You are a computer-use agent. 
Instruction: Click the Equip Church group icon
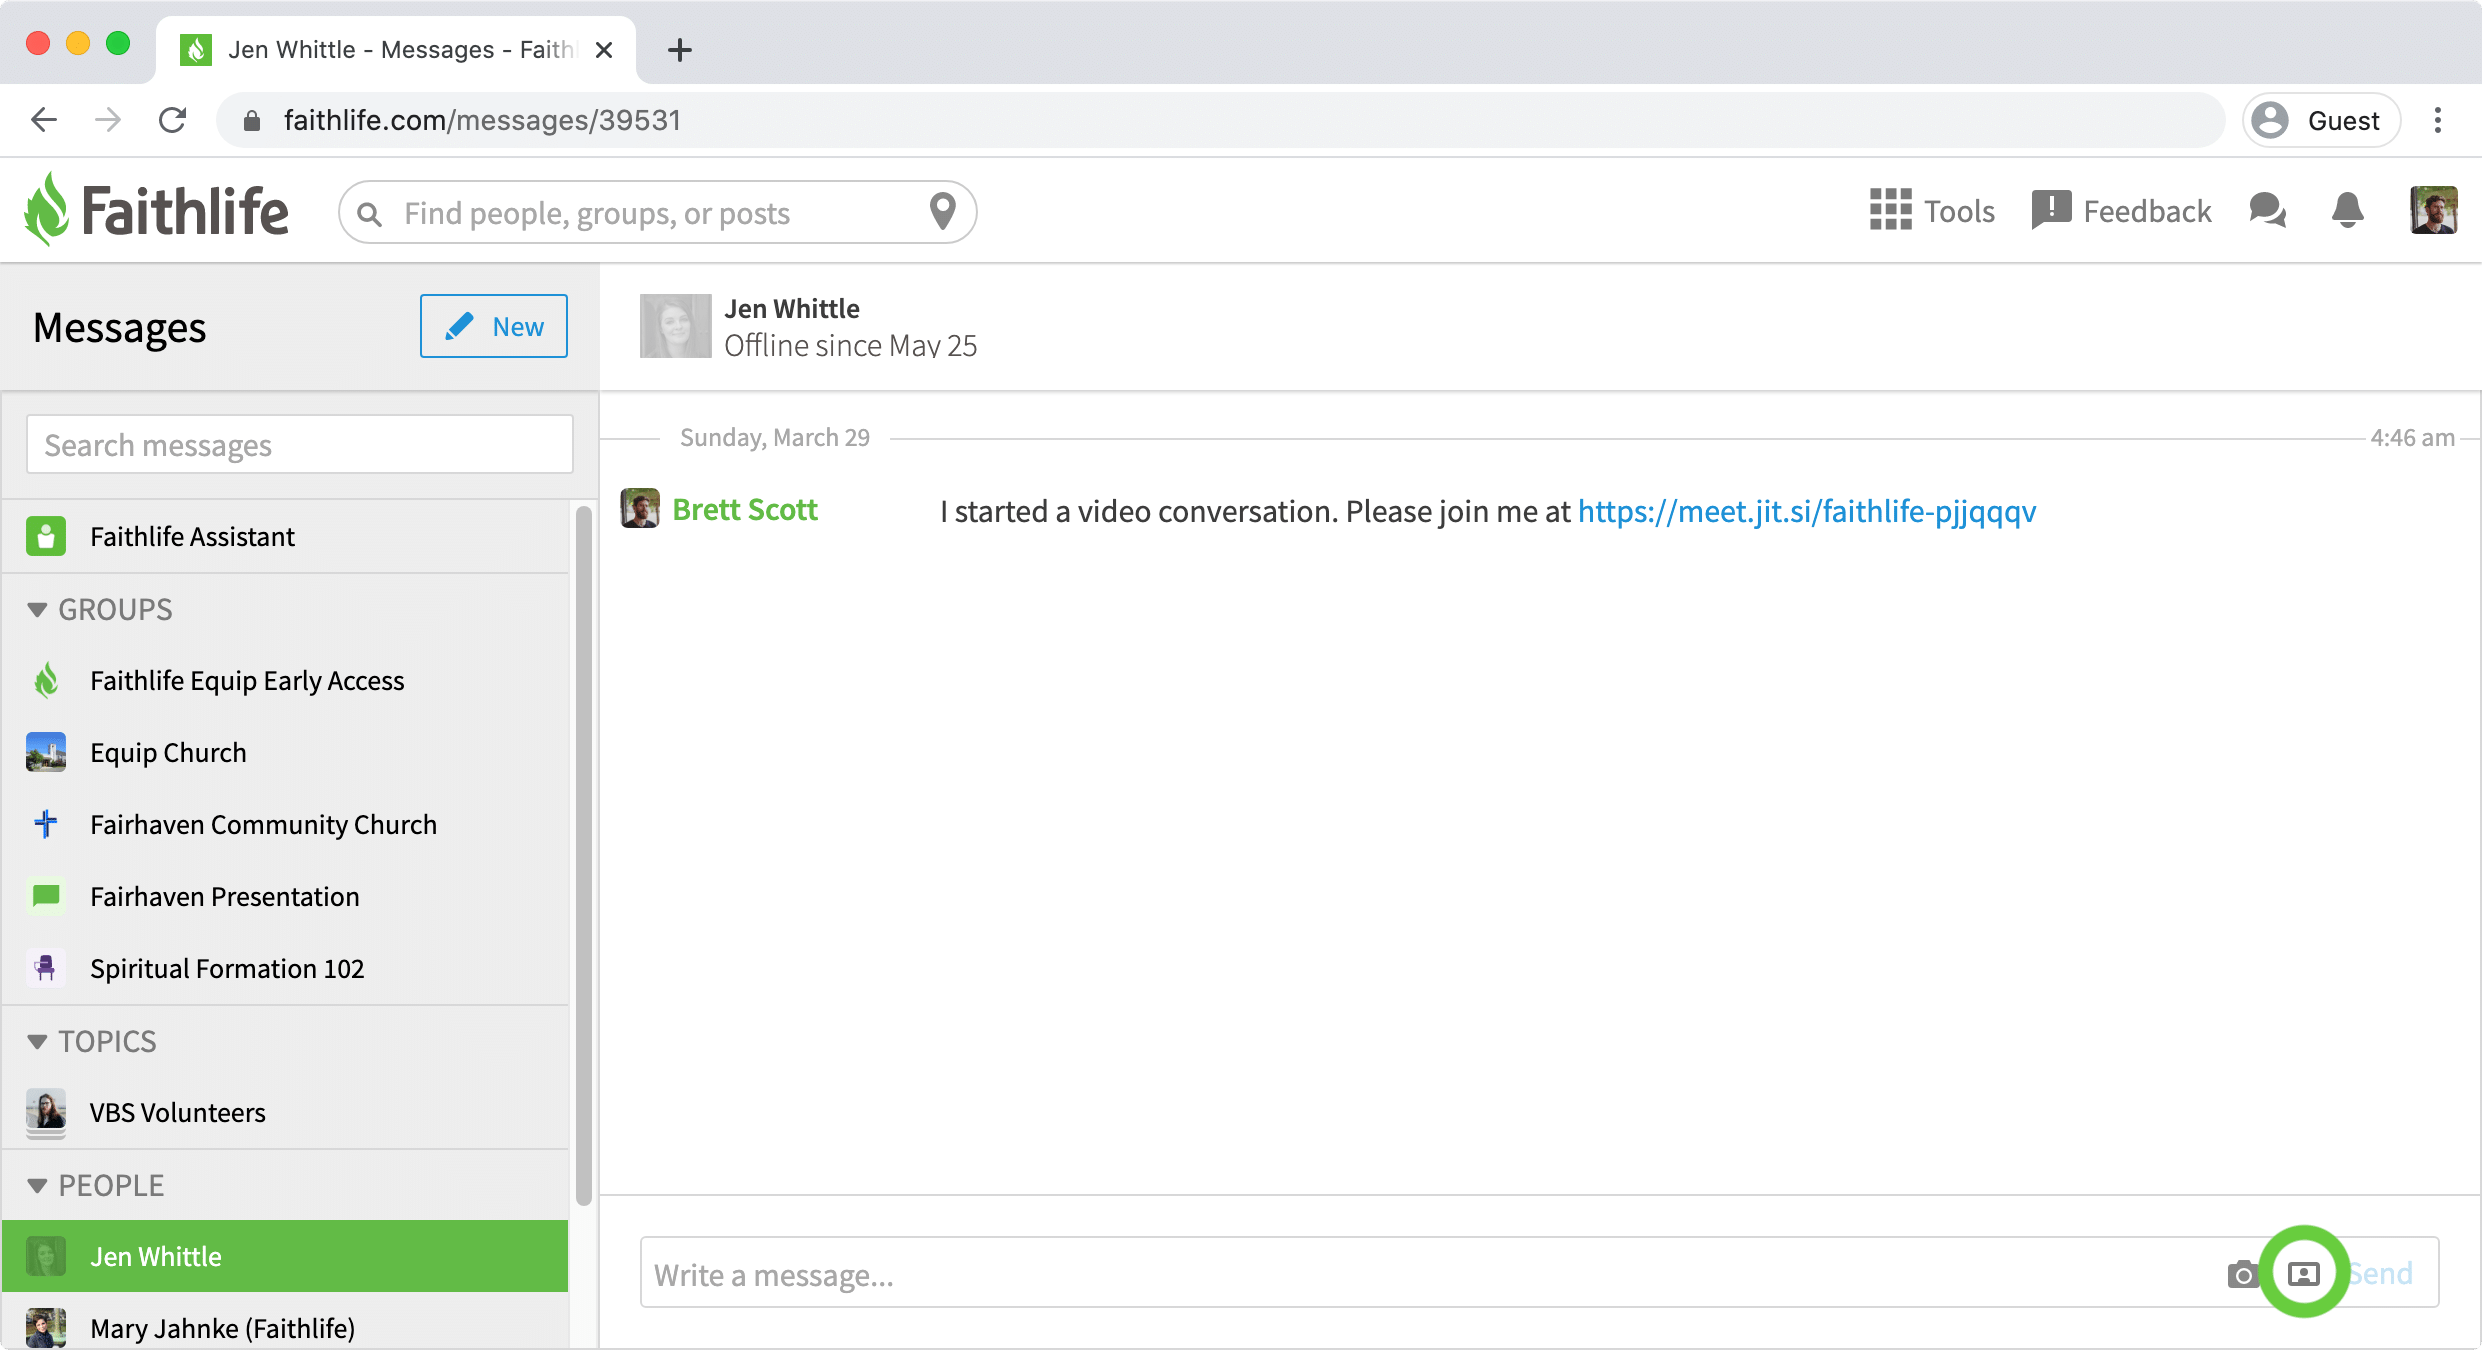point(46,752)
